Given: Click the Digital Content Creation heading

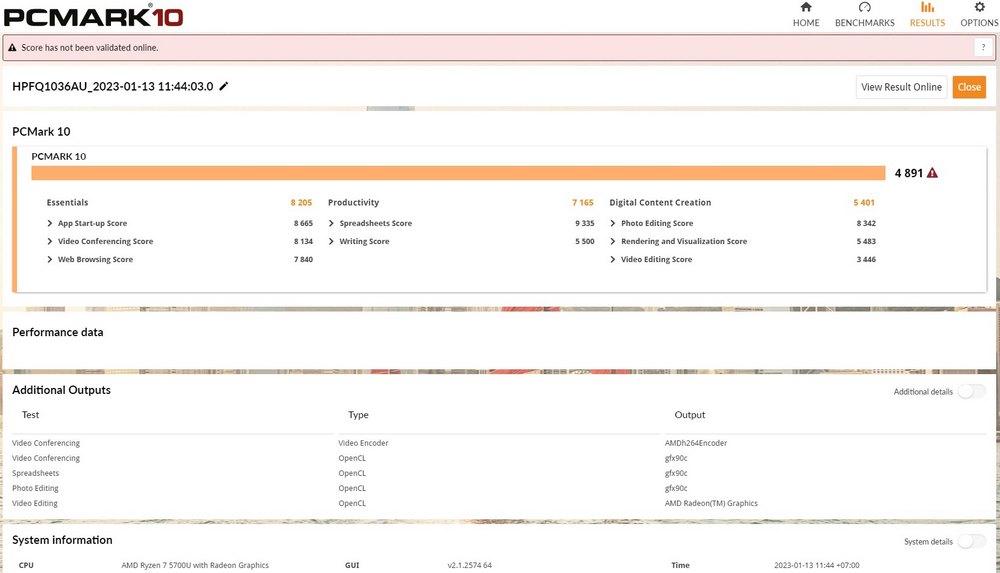Looking at the screenshot, I should [x=660, y=202].
